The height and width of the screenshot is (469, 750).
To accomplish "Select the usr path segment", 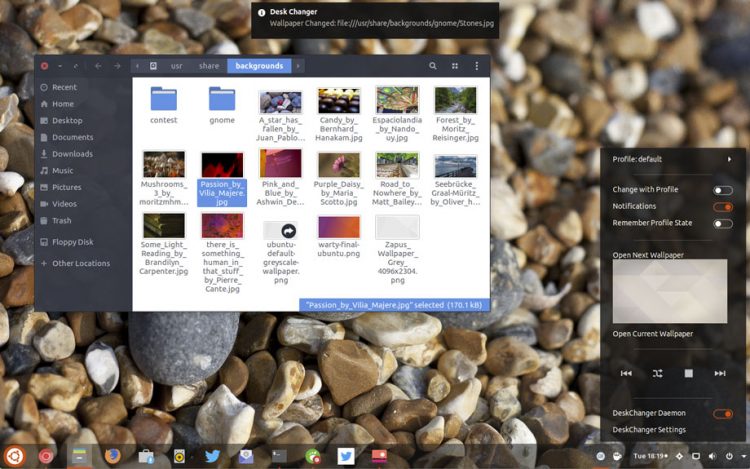I will tap(176, 66).
